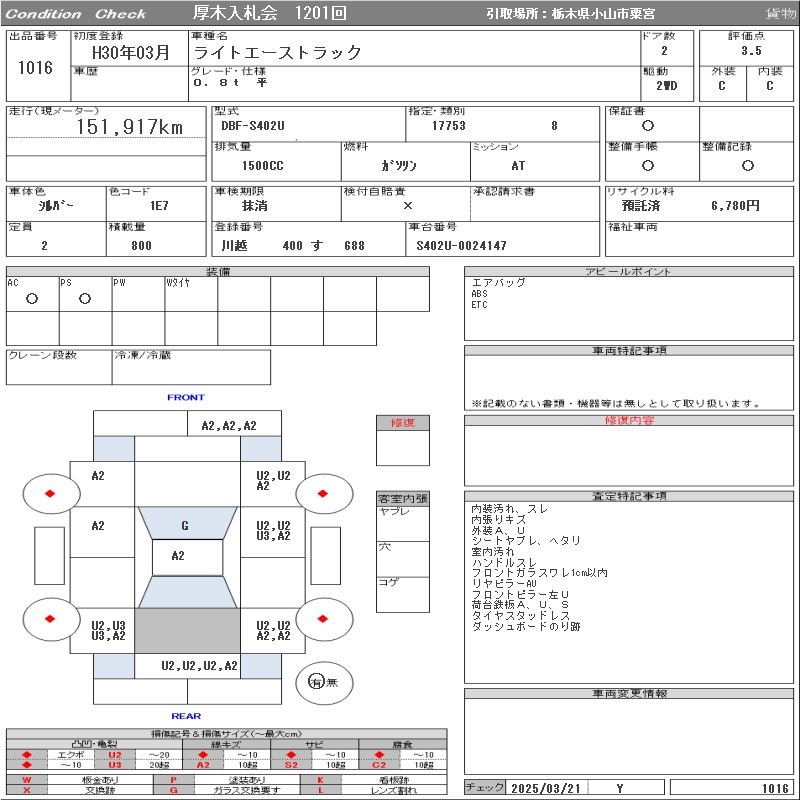Screen dimensions: 800x800
Task: Click designation number 17753
Action: pyautogui.click(x=448, y=126)
